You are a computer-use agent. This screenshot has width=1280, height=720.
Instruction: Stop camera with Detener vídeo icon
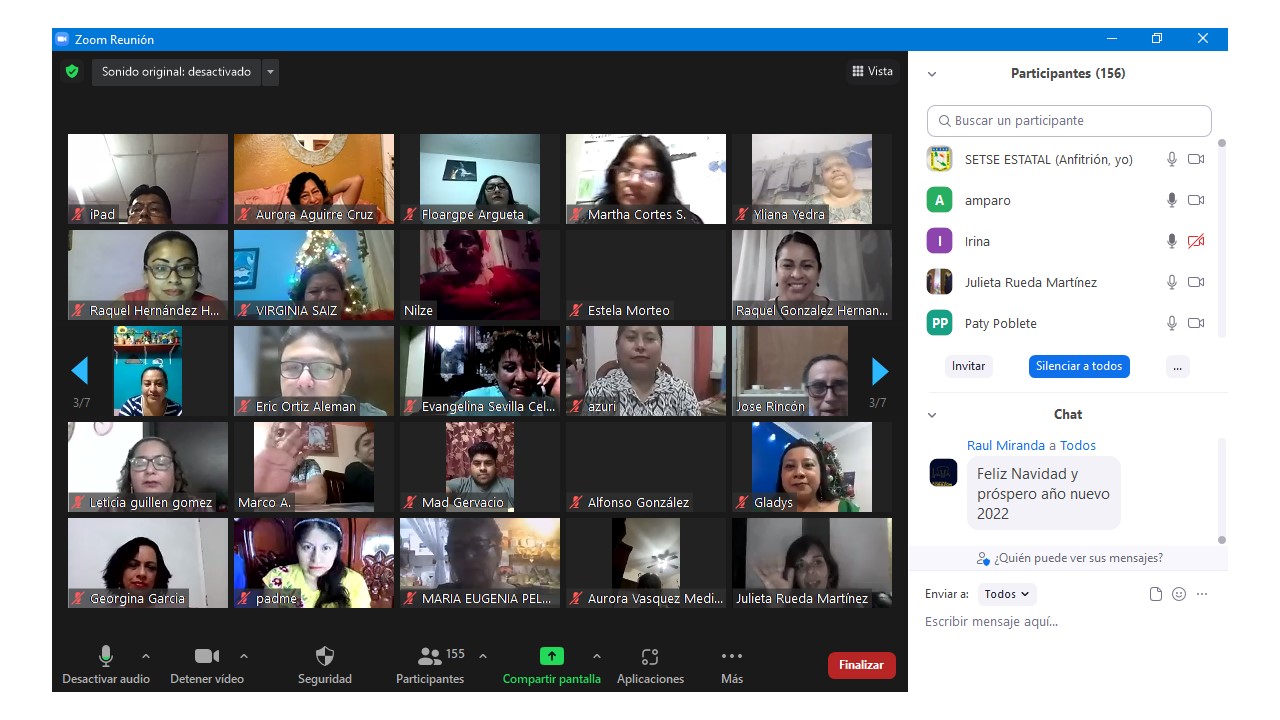point(207,656)
